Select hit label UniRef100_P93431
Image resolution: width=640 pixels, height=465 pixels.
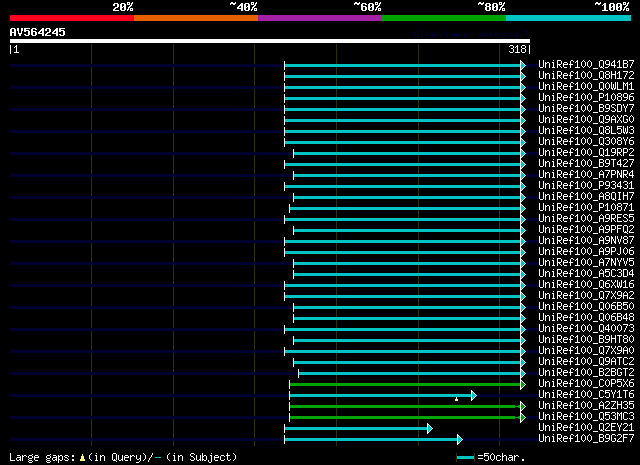[586, 185]
